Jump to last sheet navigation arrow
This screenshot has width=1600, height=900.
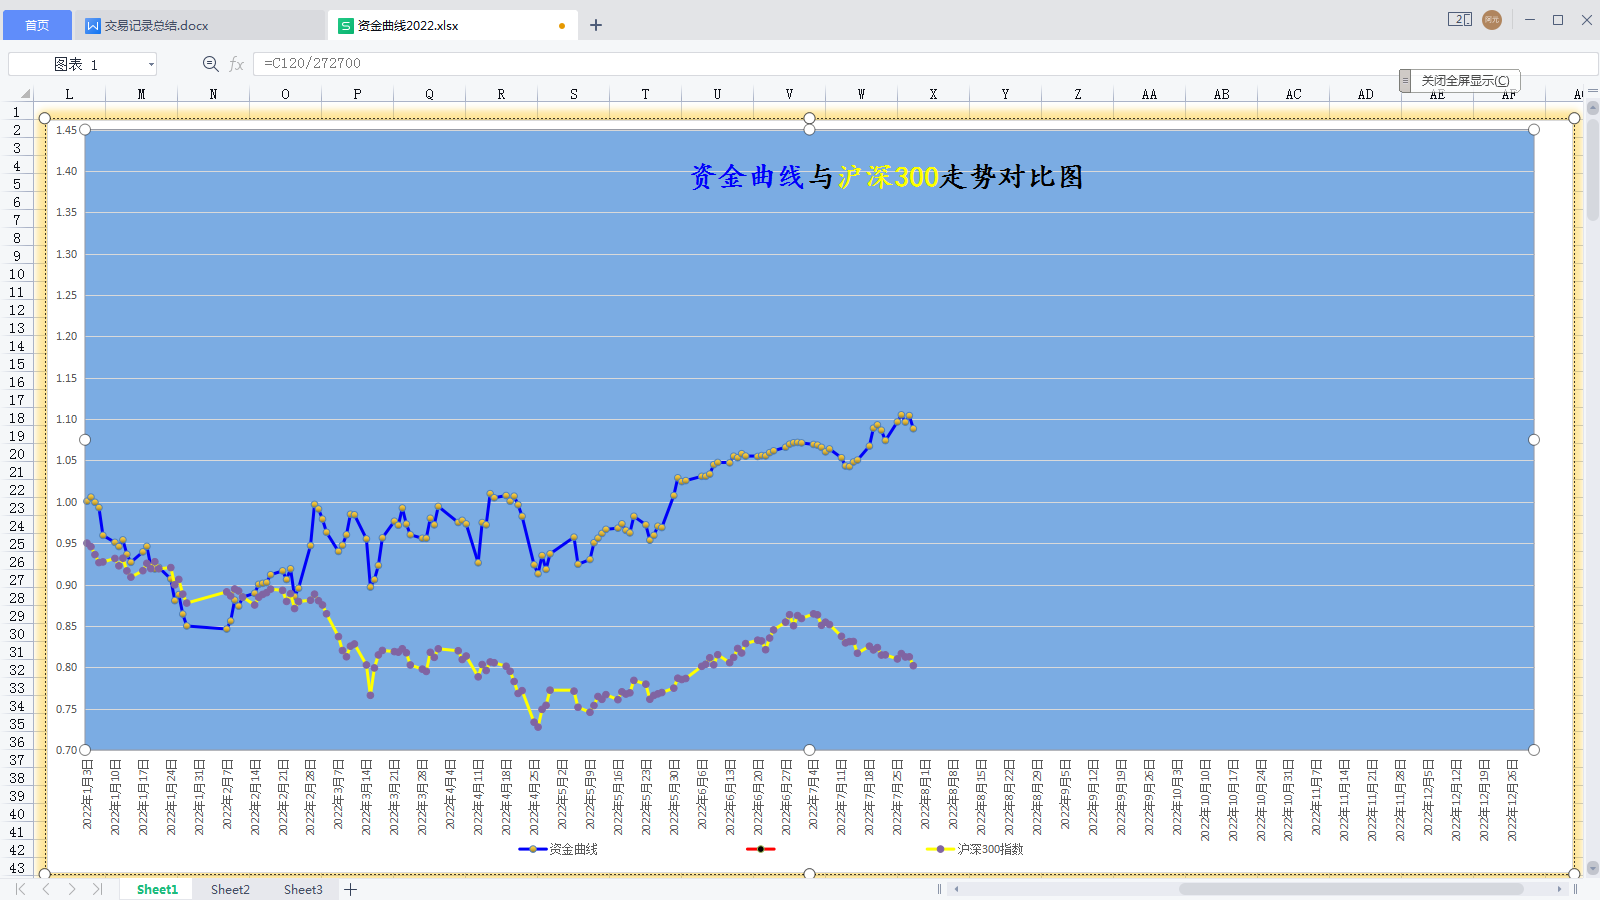click(97, 889)
